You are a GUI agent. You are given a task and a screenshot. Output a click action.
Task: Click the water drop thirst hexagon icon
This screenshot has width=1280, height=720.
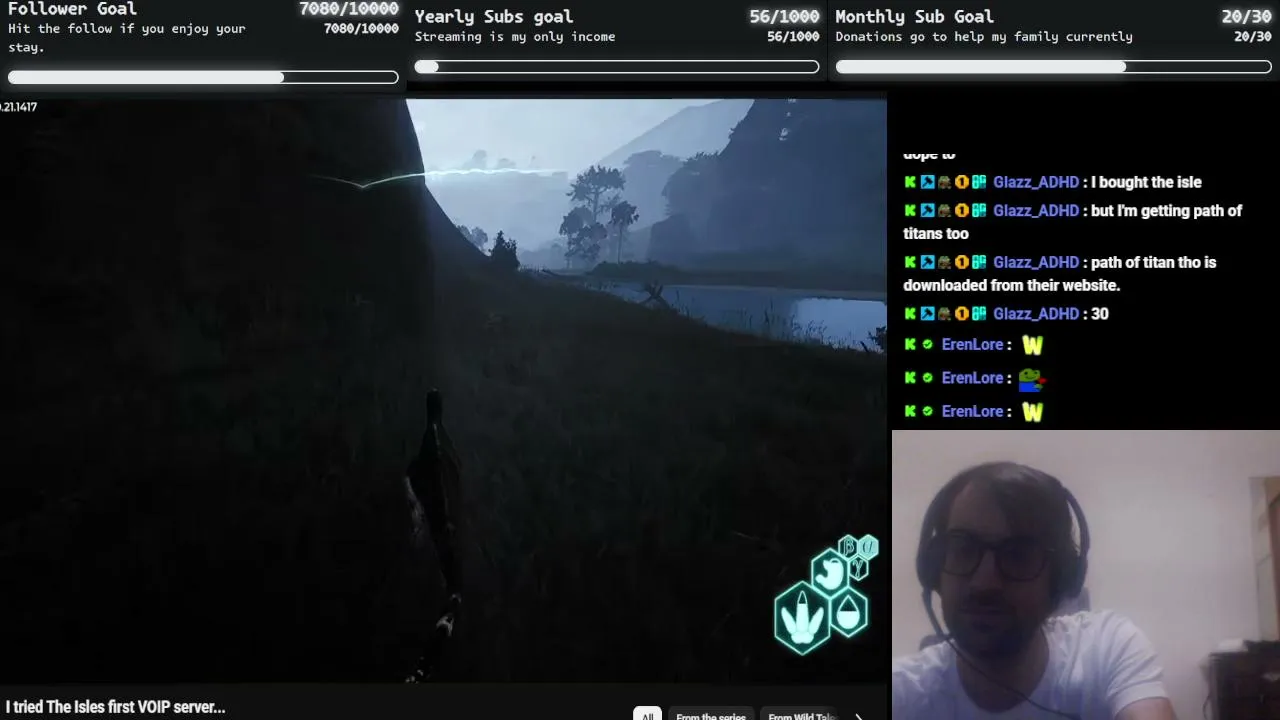(848, 613)
